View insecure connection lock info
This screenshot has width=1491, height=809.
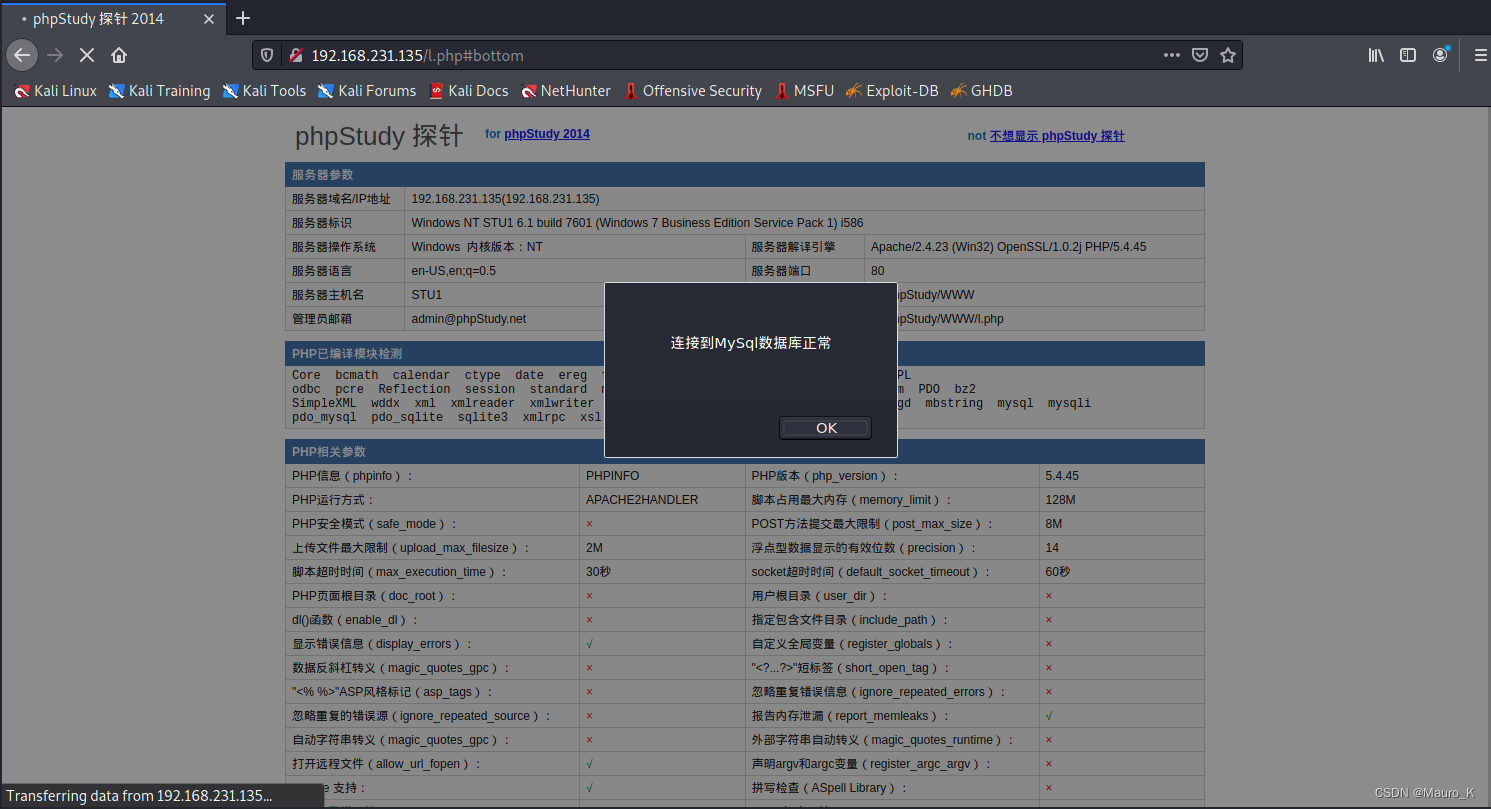(x=295, y=55)
